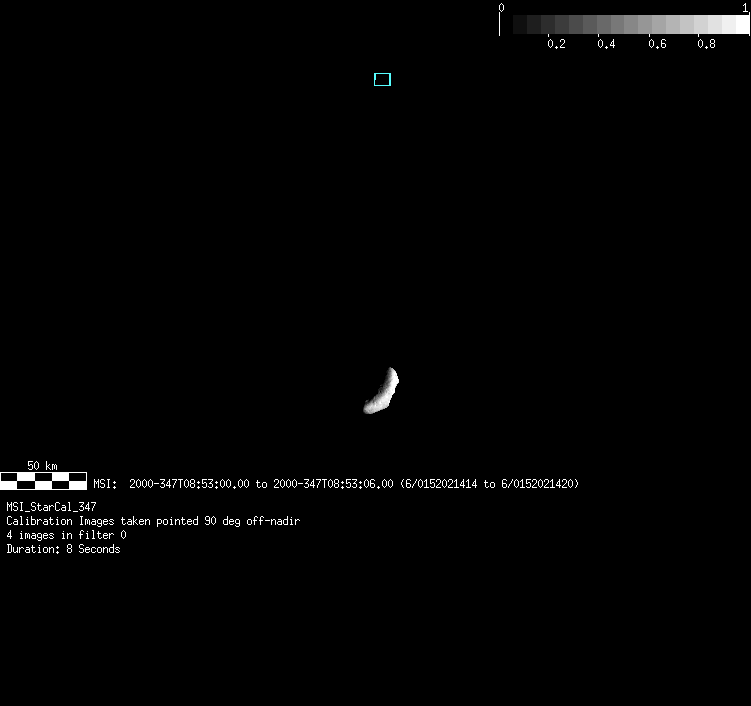Click the minimum value 0 label
This screenshot has height=706, width=751.
[x=501, y=7]
